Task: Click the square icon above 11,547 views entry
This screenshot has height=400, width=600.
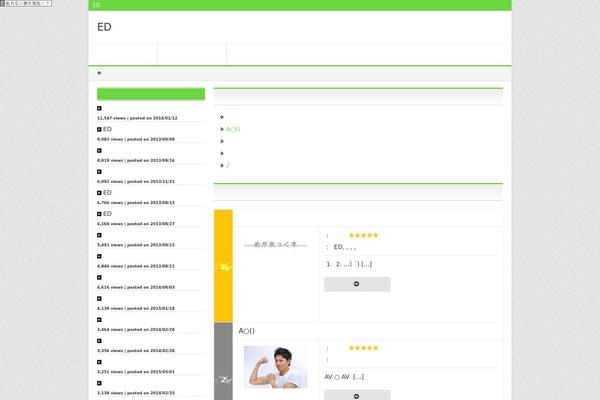Action: point(99,108)
